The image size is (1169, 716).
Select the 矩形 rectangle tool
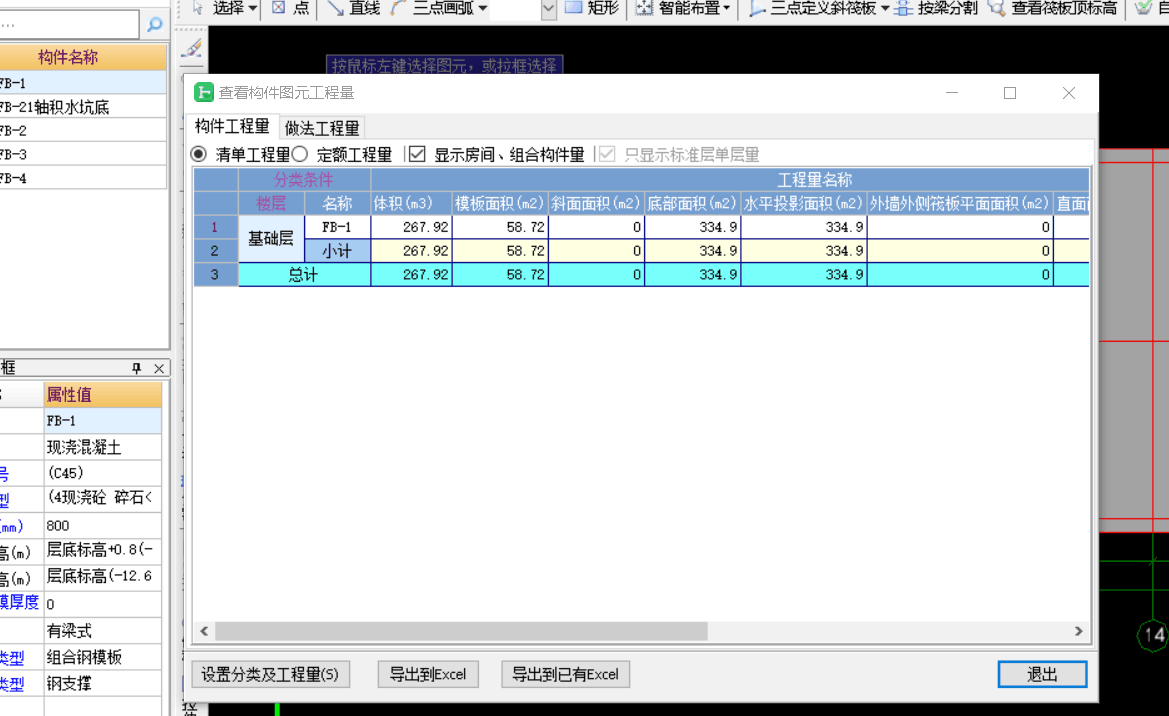[593, 8]
